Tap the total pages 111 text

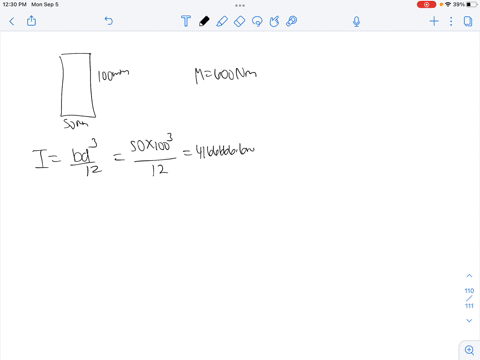(x=469, y=306)
